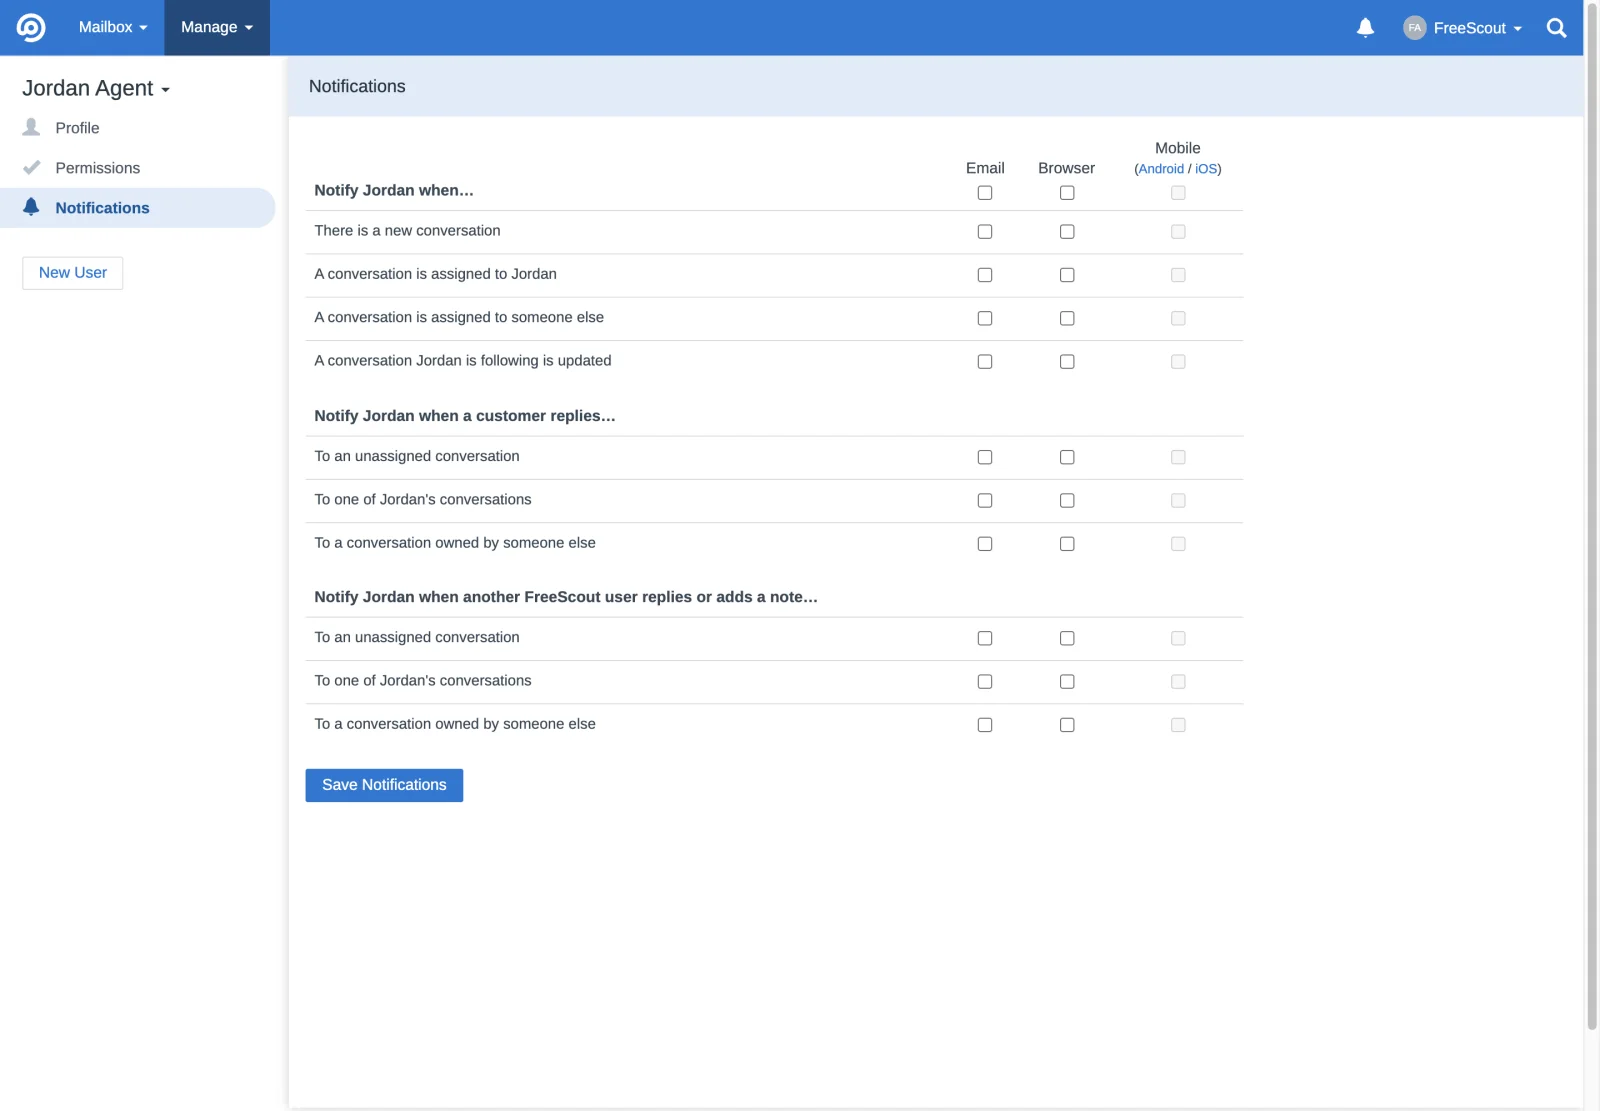
Task: Enable Browser for user reply to Jordan's conversations
Action: pos(1067,682)
